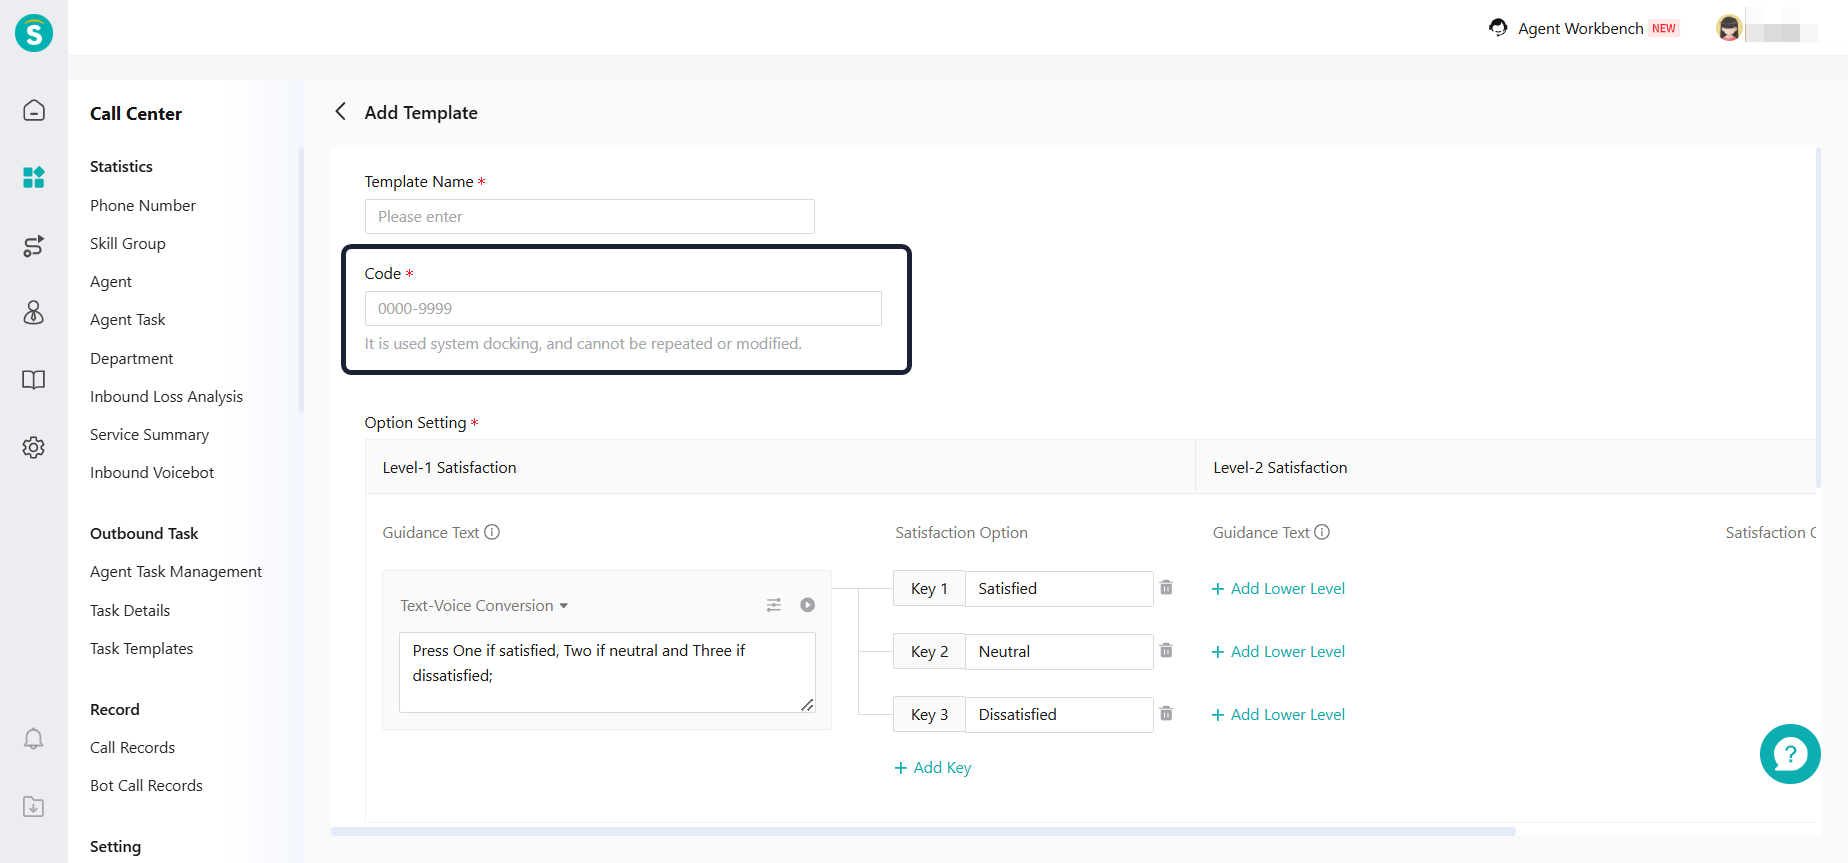Image resolution: width=1848 pixels, height=863 pixels.
Task: Open the help chat bubble
Action: (x=1790, y=754)
